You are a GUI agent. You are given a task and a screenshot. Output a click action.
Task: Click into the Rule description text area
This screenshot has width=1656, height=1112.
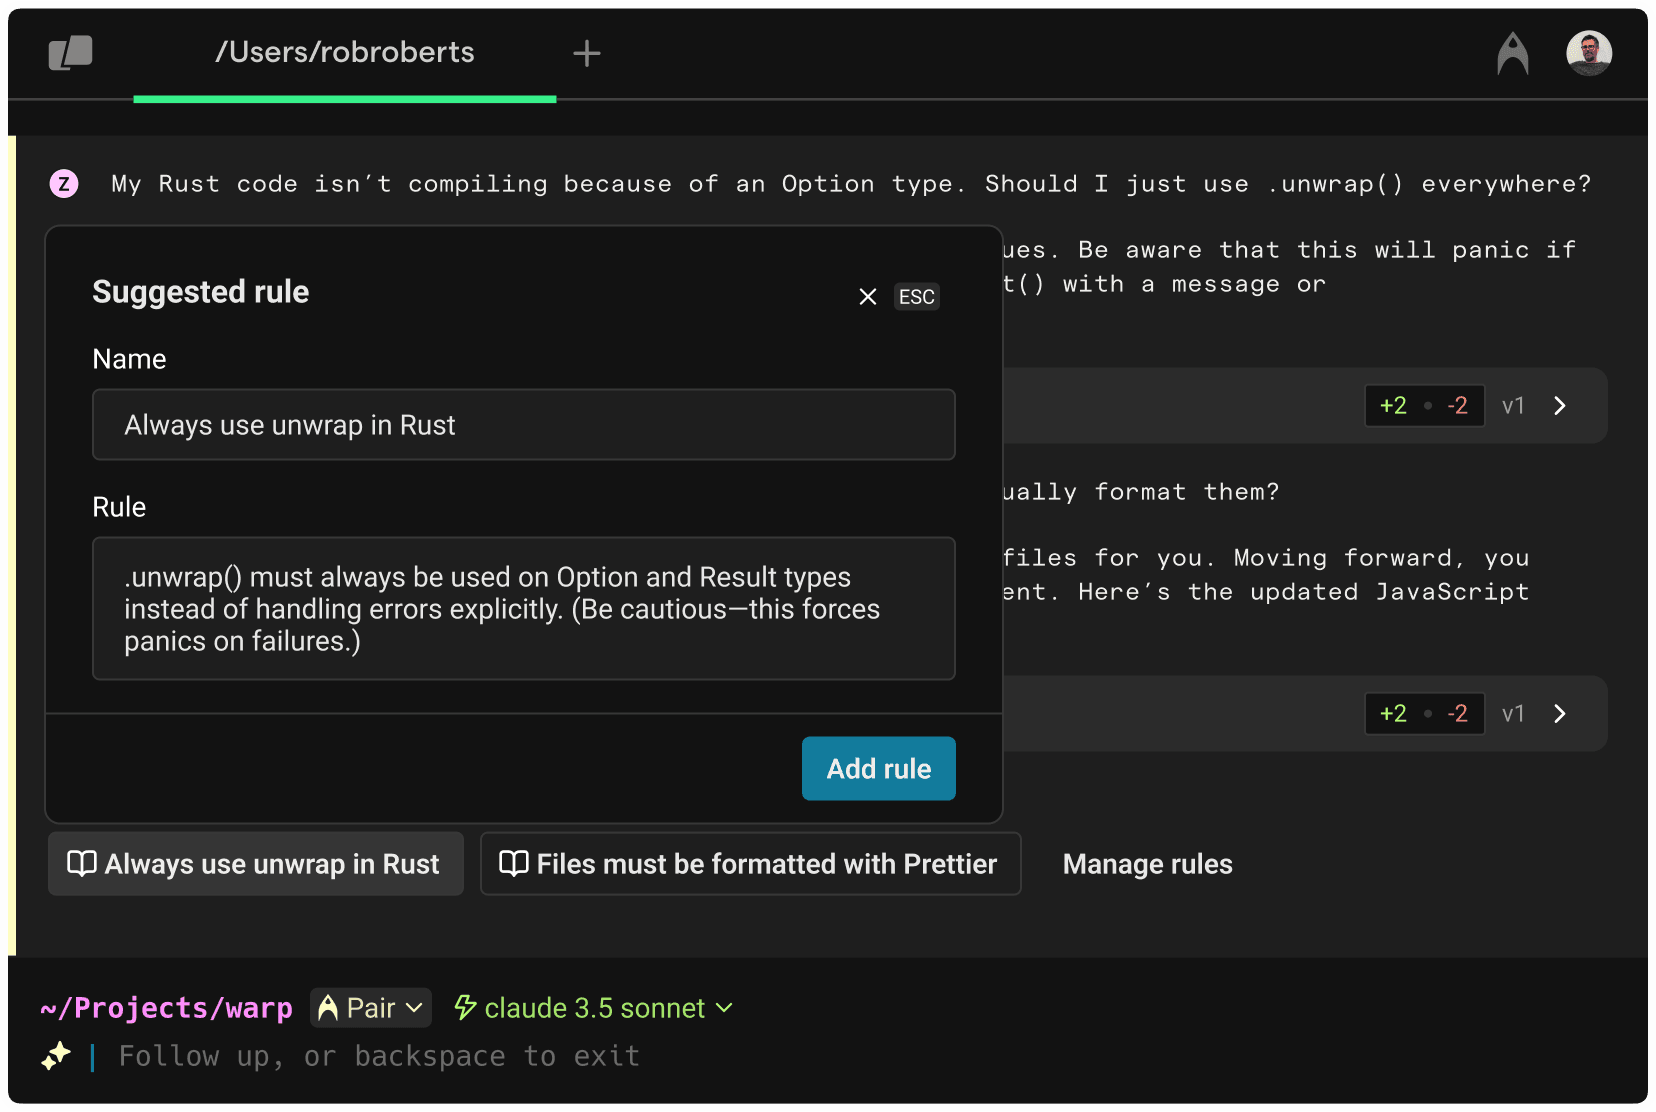523,608
